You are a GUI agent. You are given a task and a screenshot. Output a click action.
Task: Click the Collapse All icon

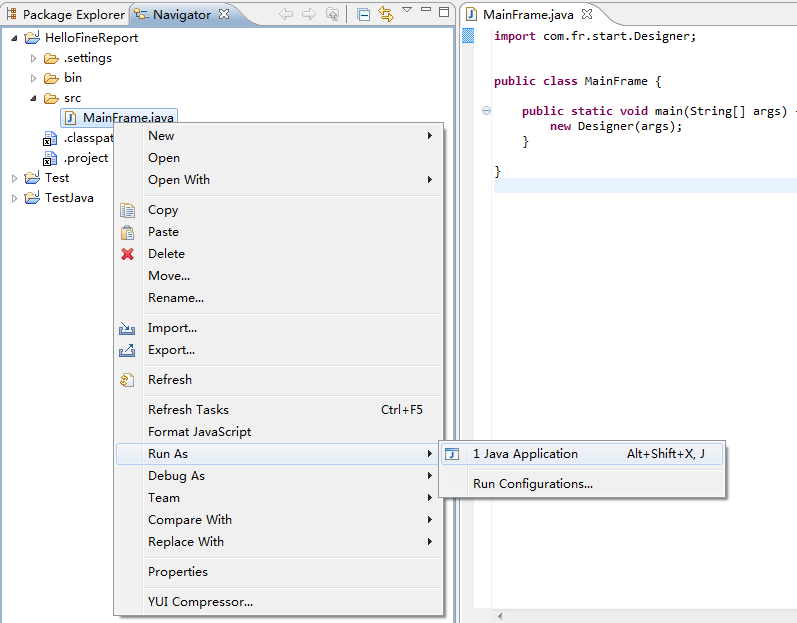coord(363,15)
